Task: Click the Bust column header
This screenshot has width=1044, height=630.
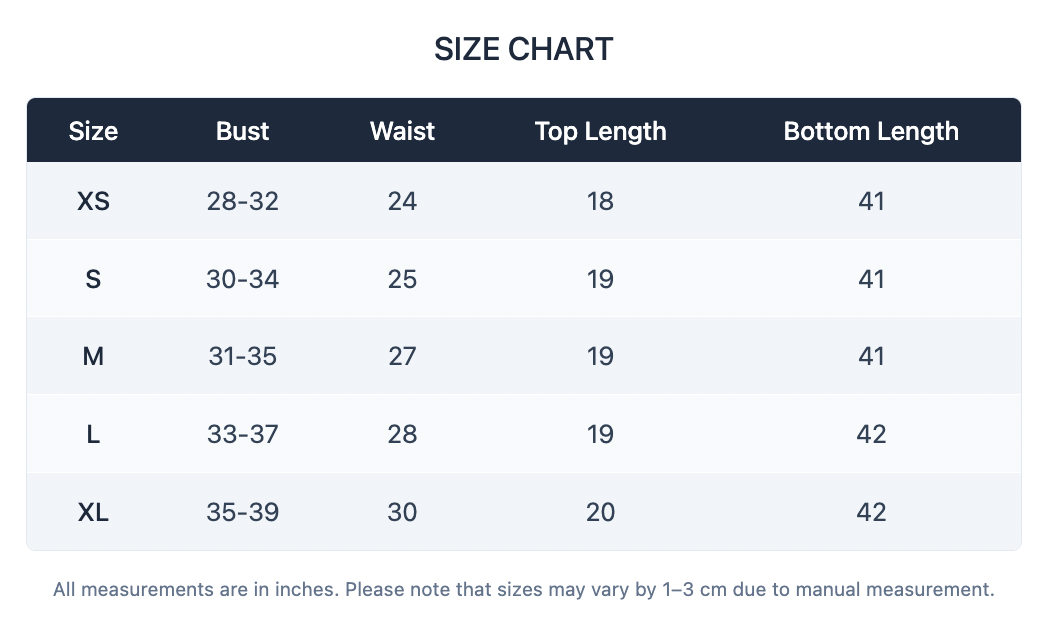Action: [242, 131]
